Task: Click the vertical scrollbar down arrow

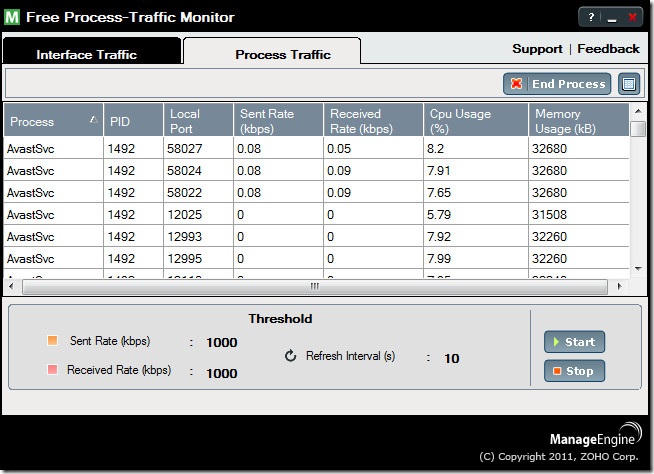Action: pyautogui.click(x=638, y=269)
